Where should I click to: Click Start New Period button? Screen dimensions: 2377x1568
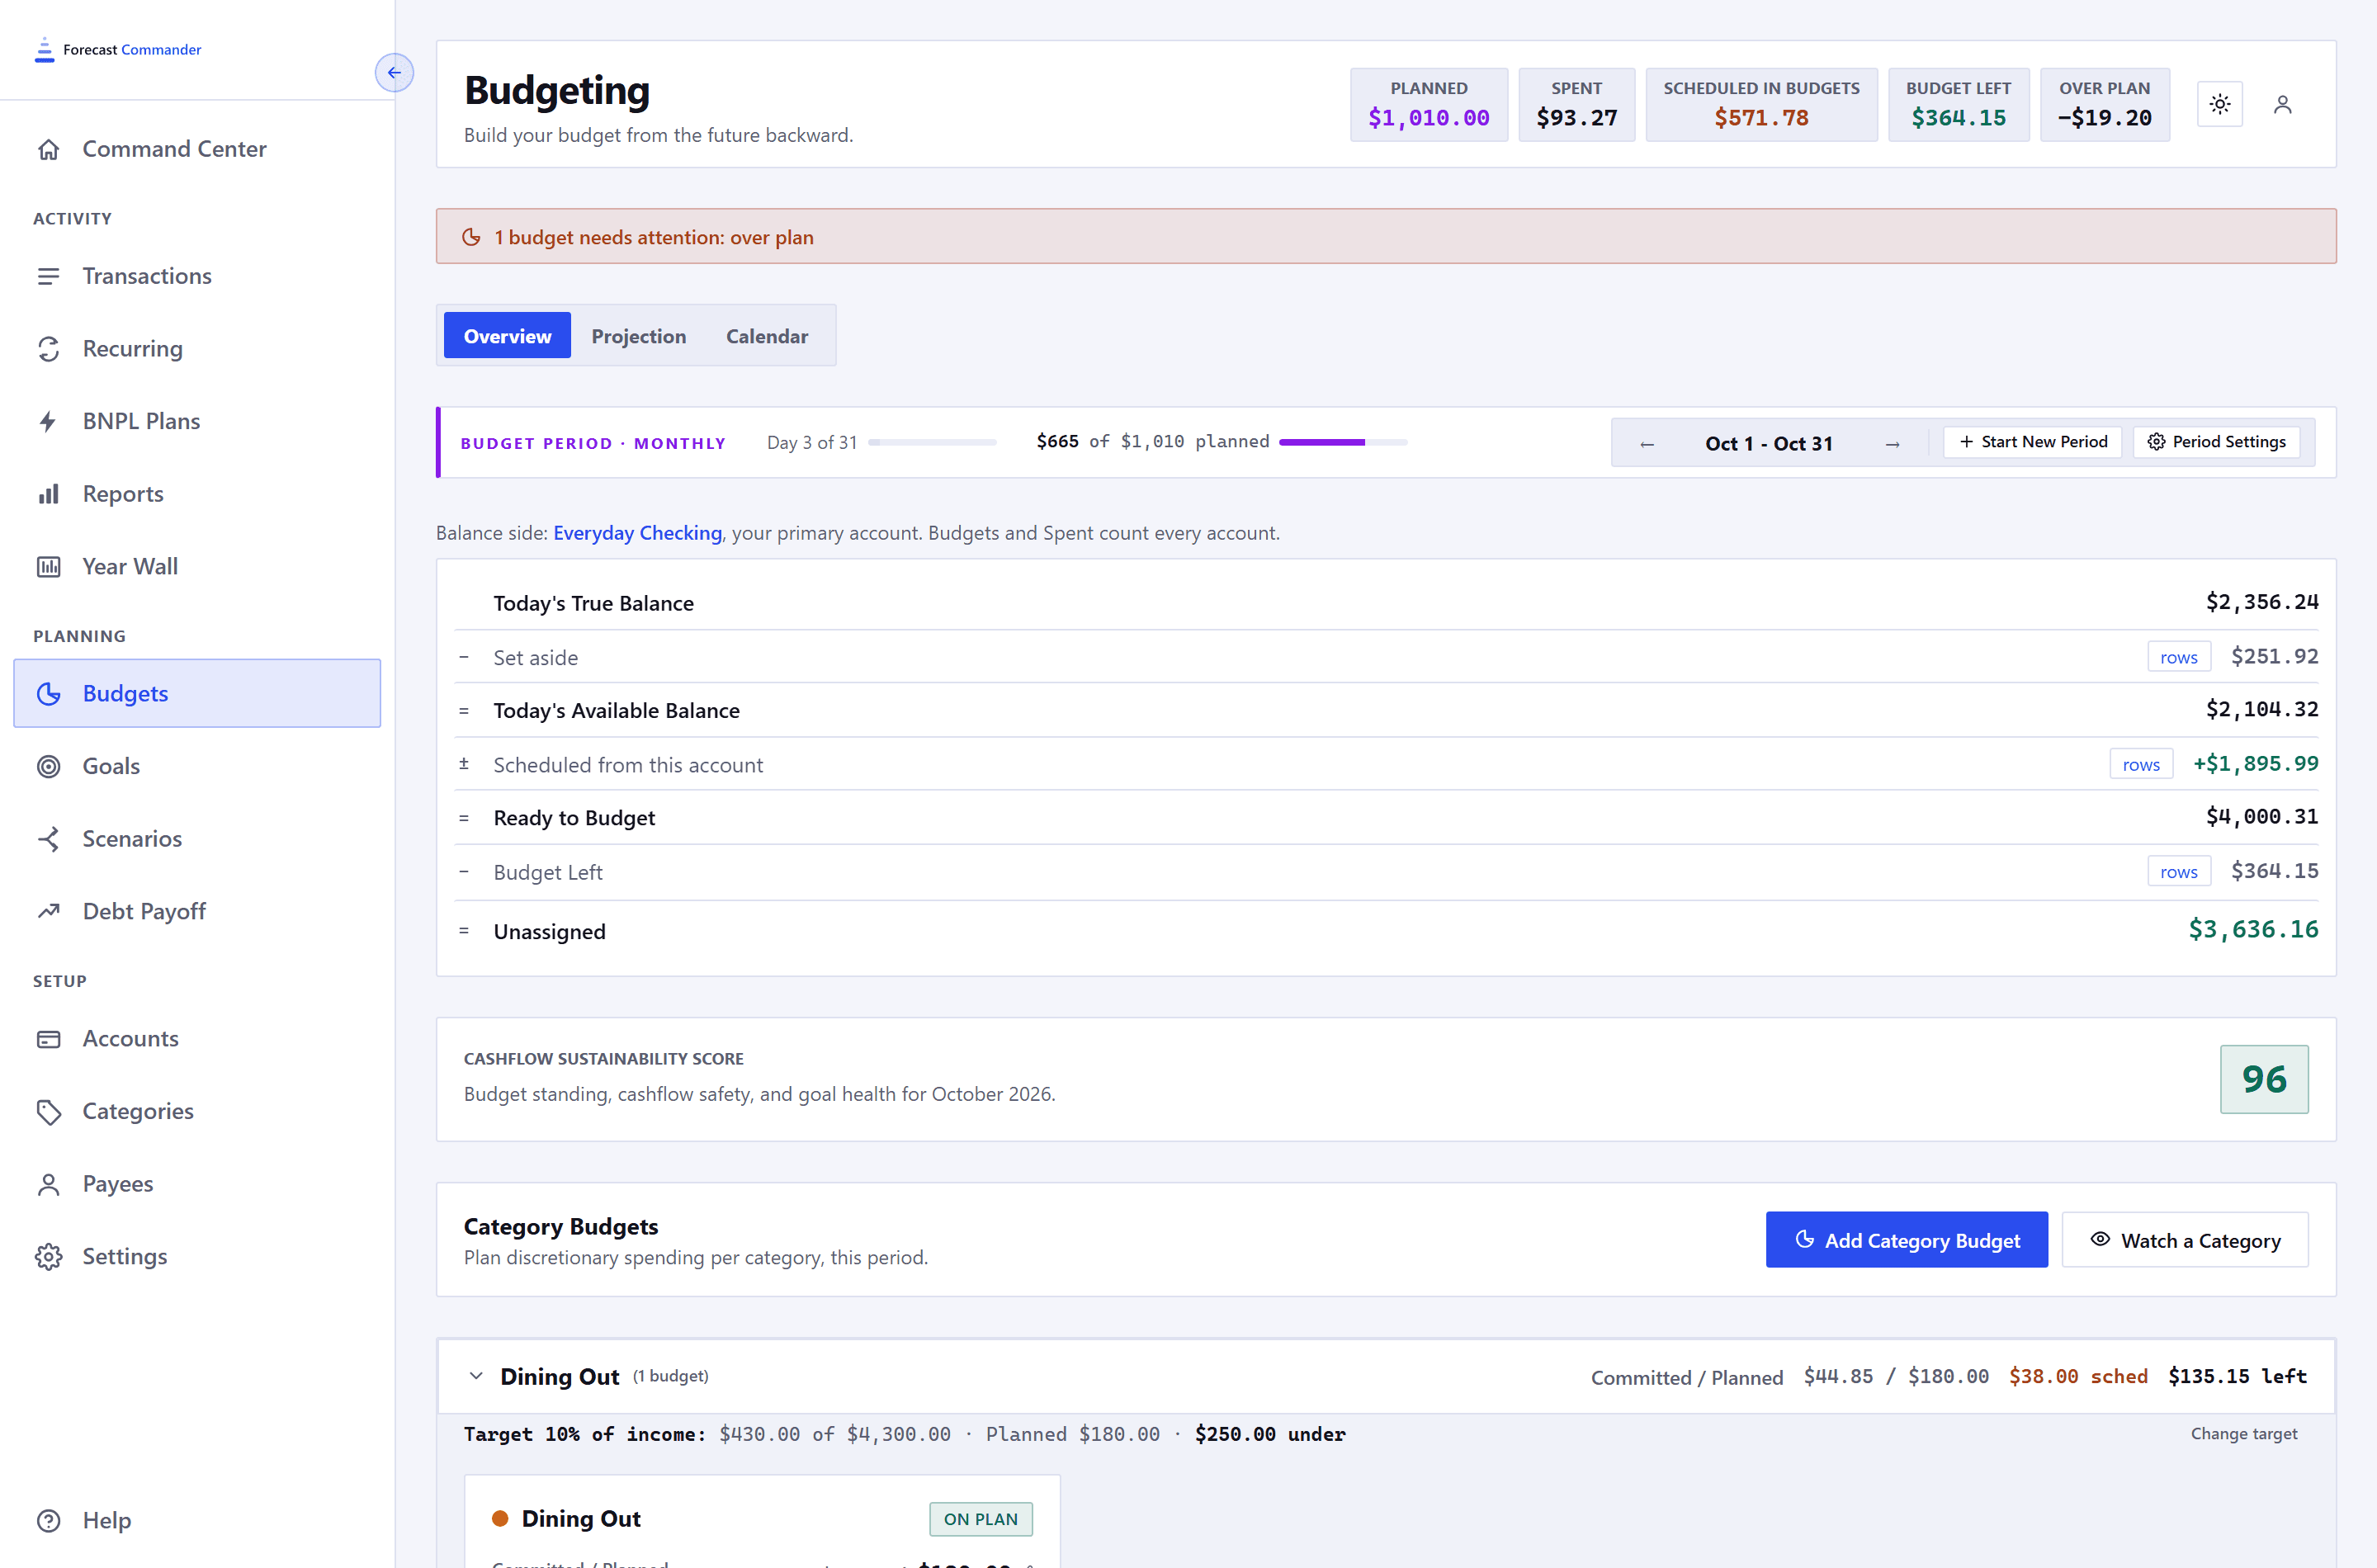(2032, 442)
